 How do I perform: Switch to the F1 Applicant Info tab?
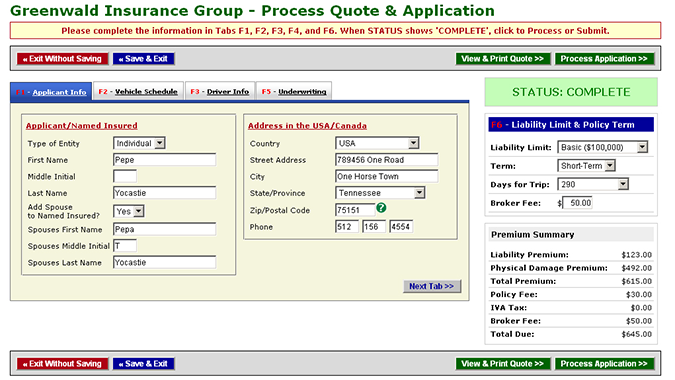(x=51, y=92)
